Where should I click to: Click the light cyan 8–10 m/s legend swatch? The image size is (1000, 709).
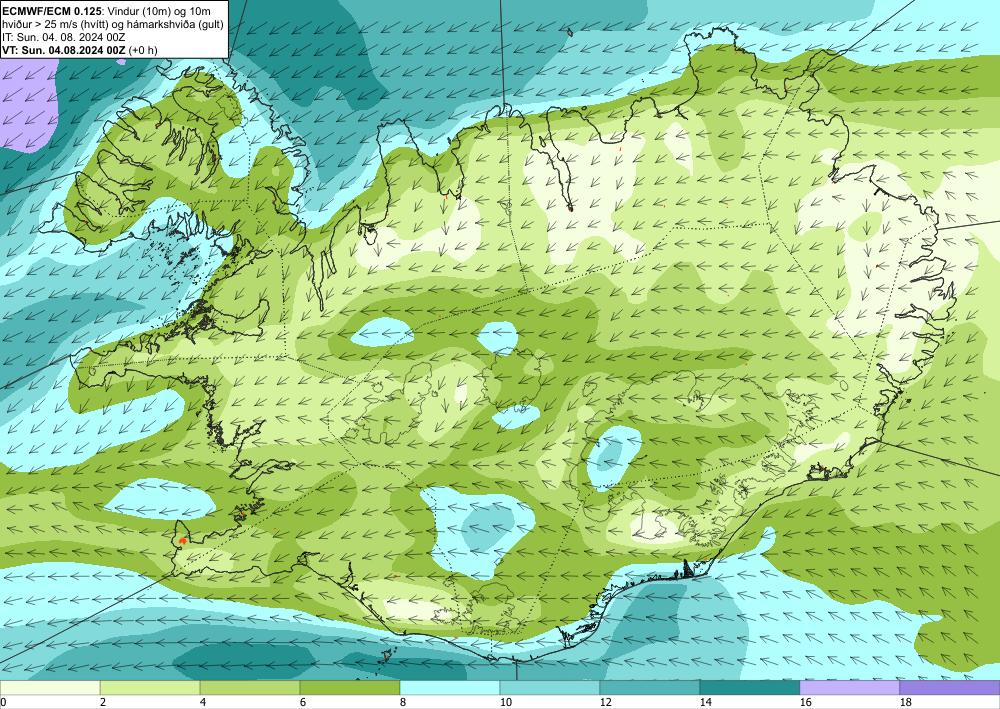450,688
